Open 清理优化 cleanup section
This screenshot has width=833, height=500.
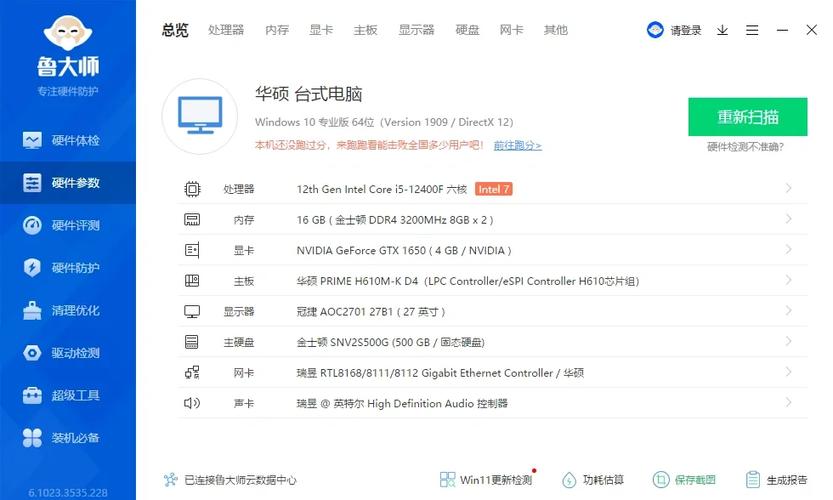67,310
